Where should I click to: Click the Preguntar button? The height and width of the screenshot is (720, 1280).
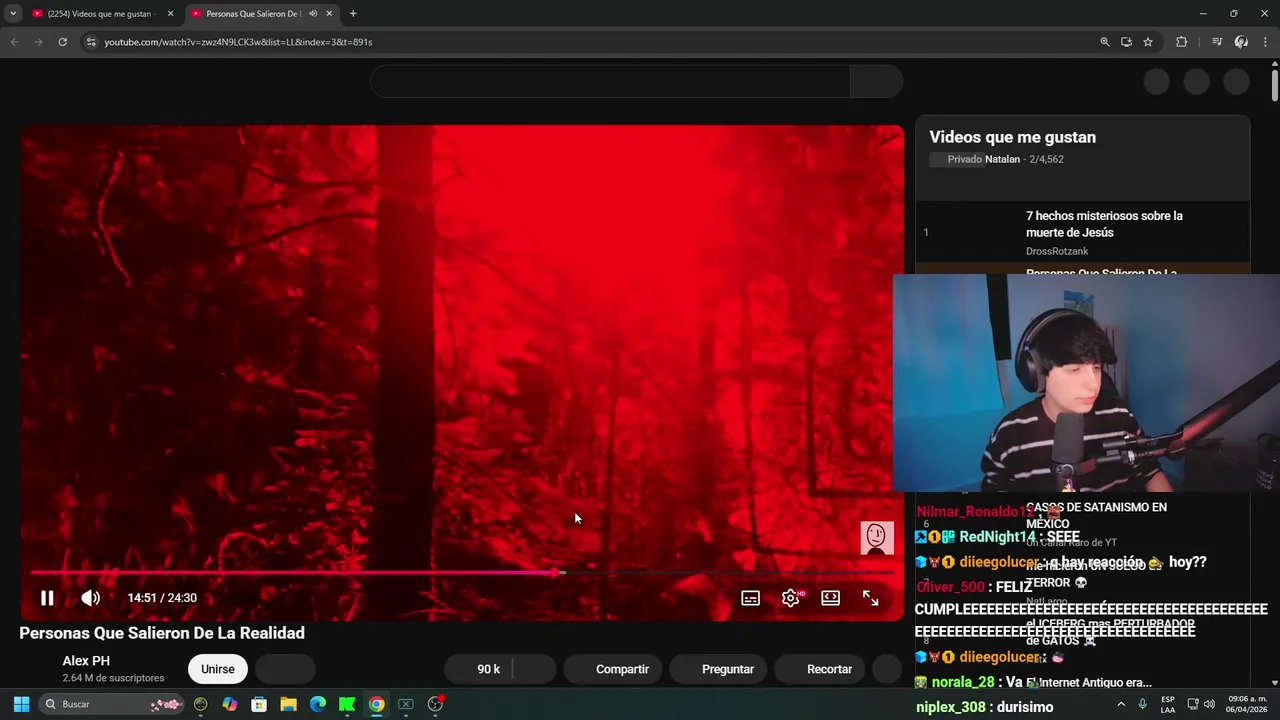pyautogui.click(x=716, y=669)
